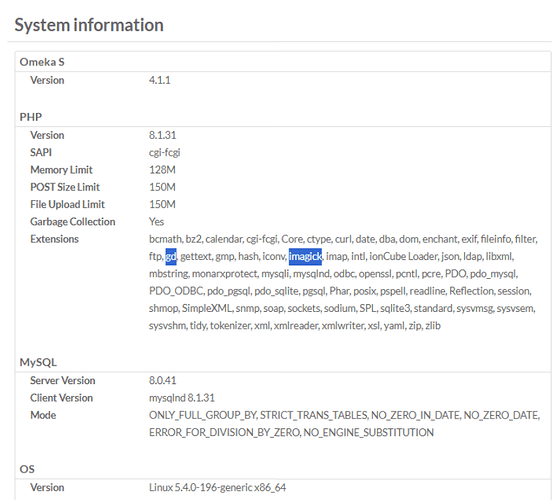Screen dimensions: 558x500
Task: Select the OS section header
Action: tap(27, 469)
